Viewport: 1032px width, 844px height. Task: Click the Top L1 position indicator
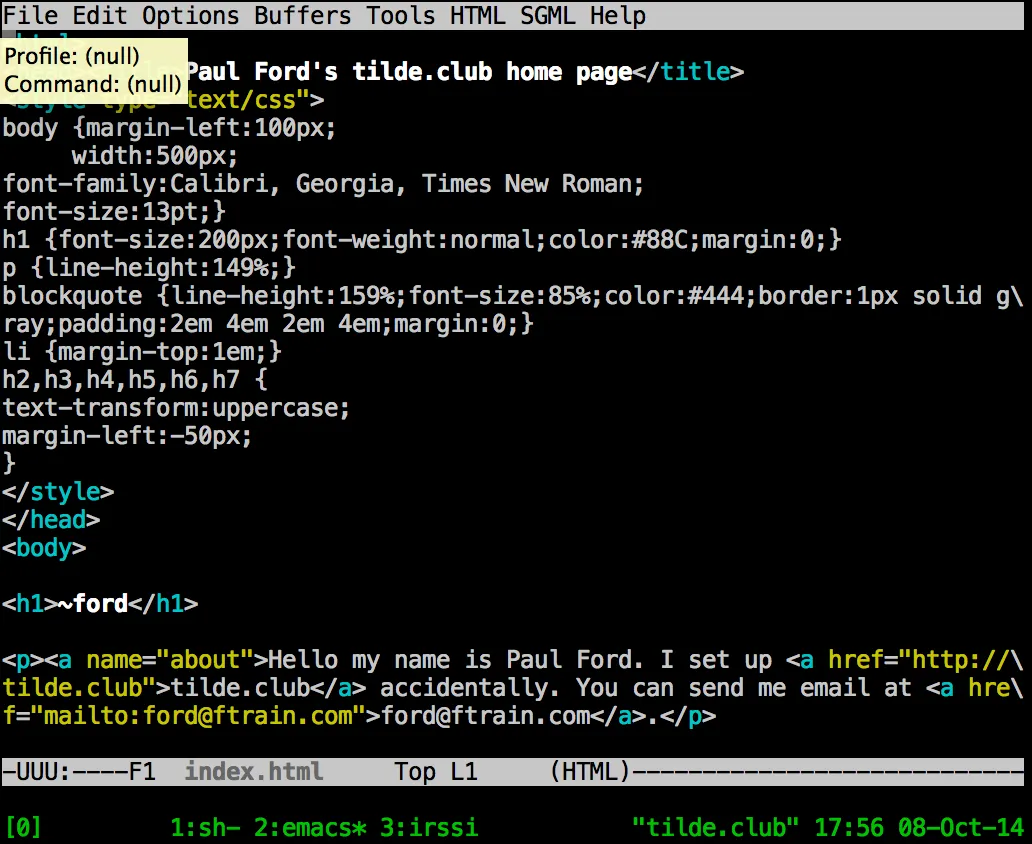(x=436, y=771)
